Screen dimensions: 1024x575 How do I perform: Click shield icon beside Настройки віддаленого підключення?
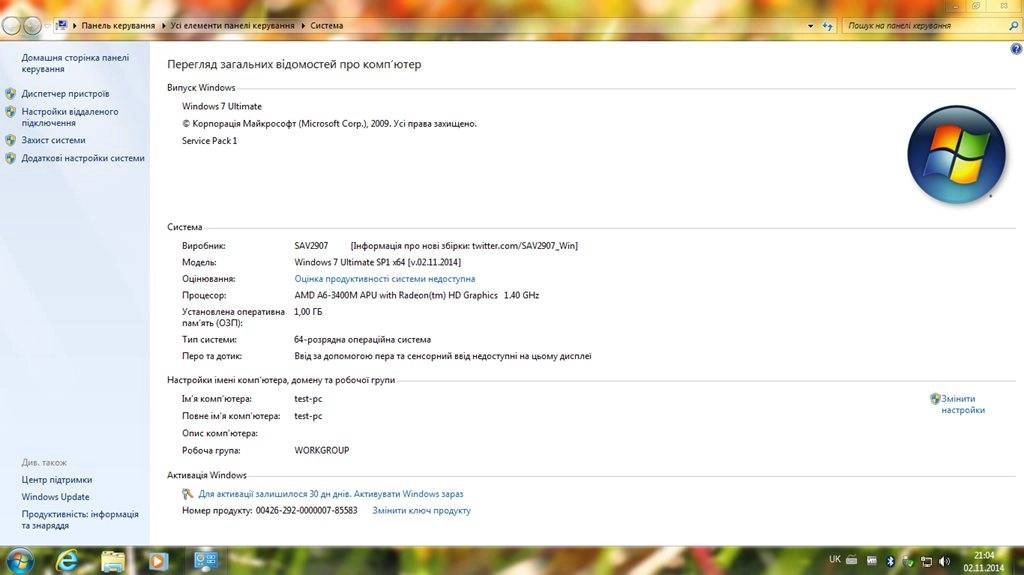coord(10,112)
